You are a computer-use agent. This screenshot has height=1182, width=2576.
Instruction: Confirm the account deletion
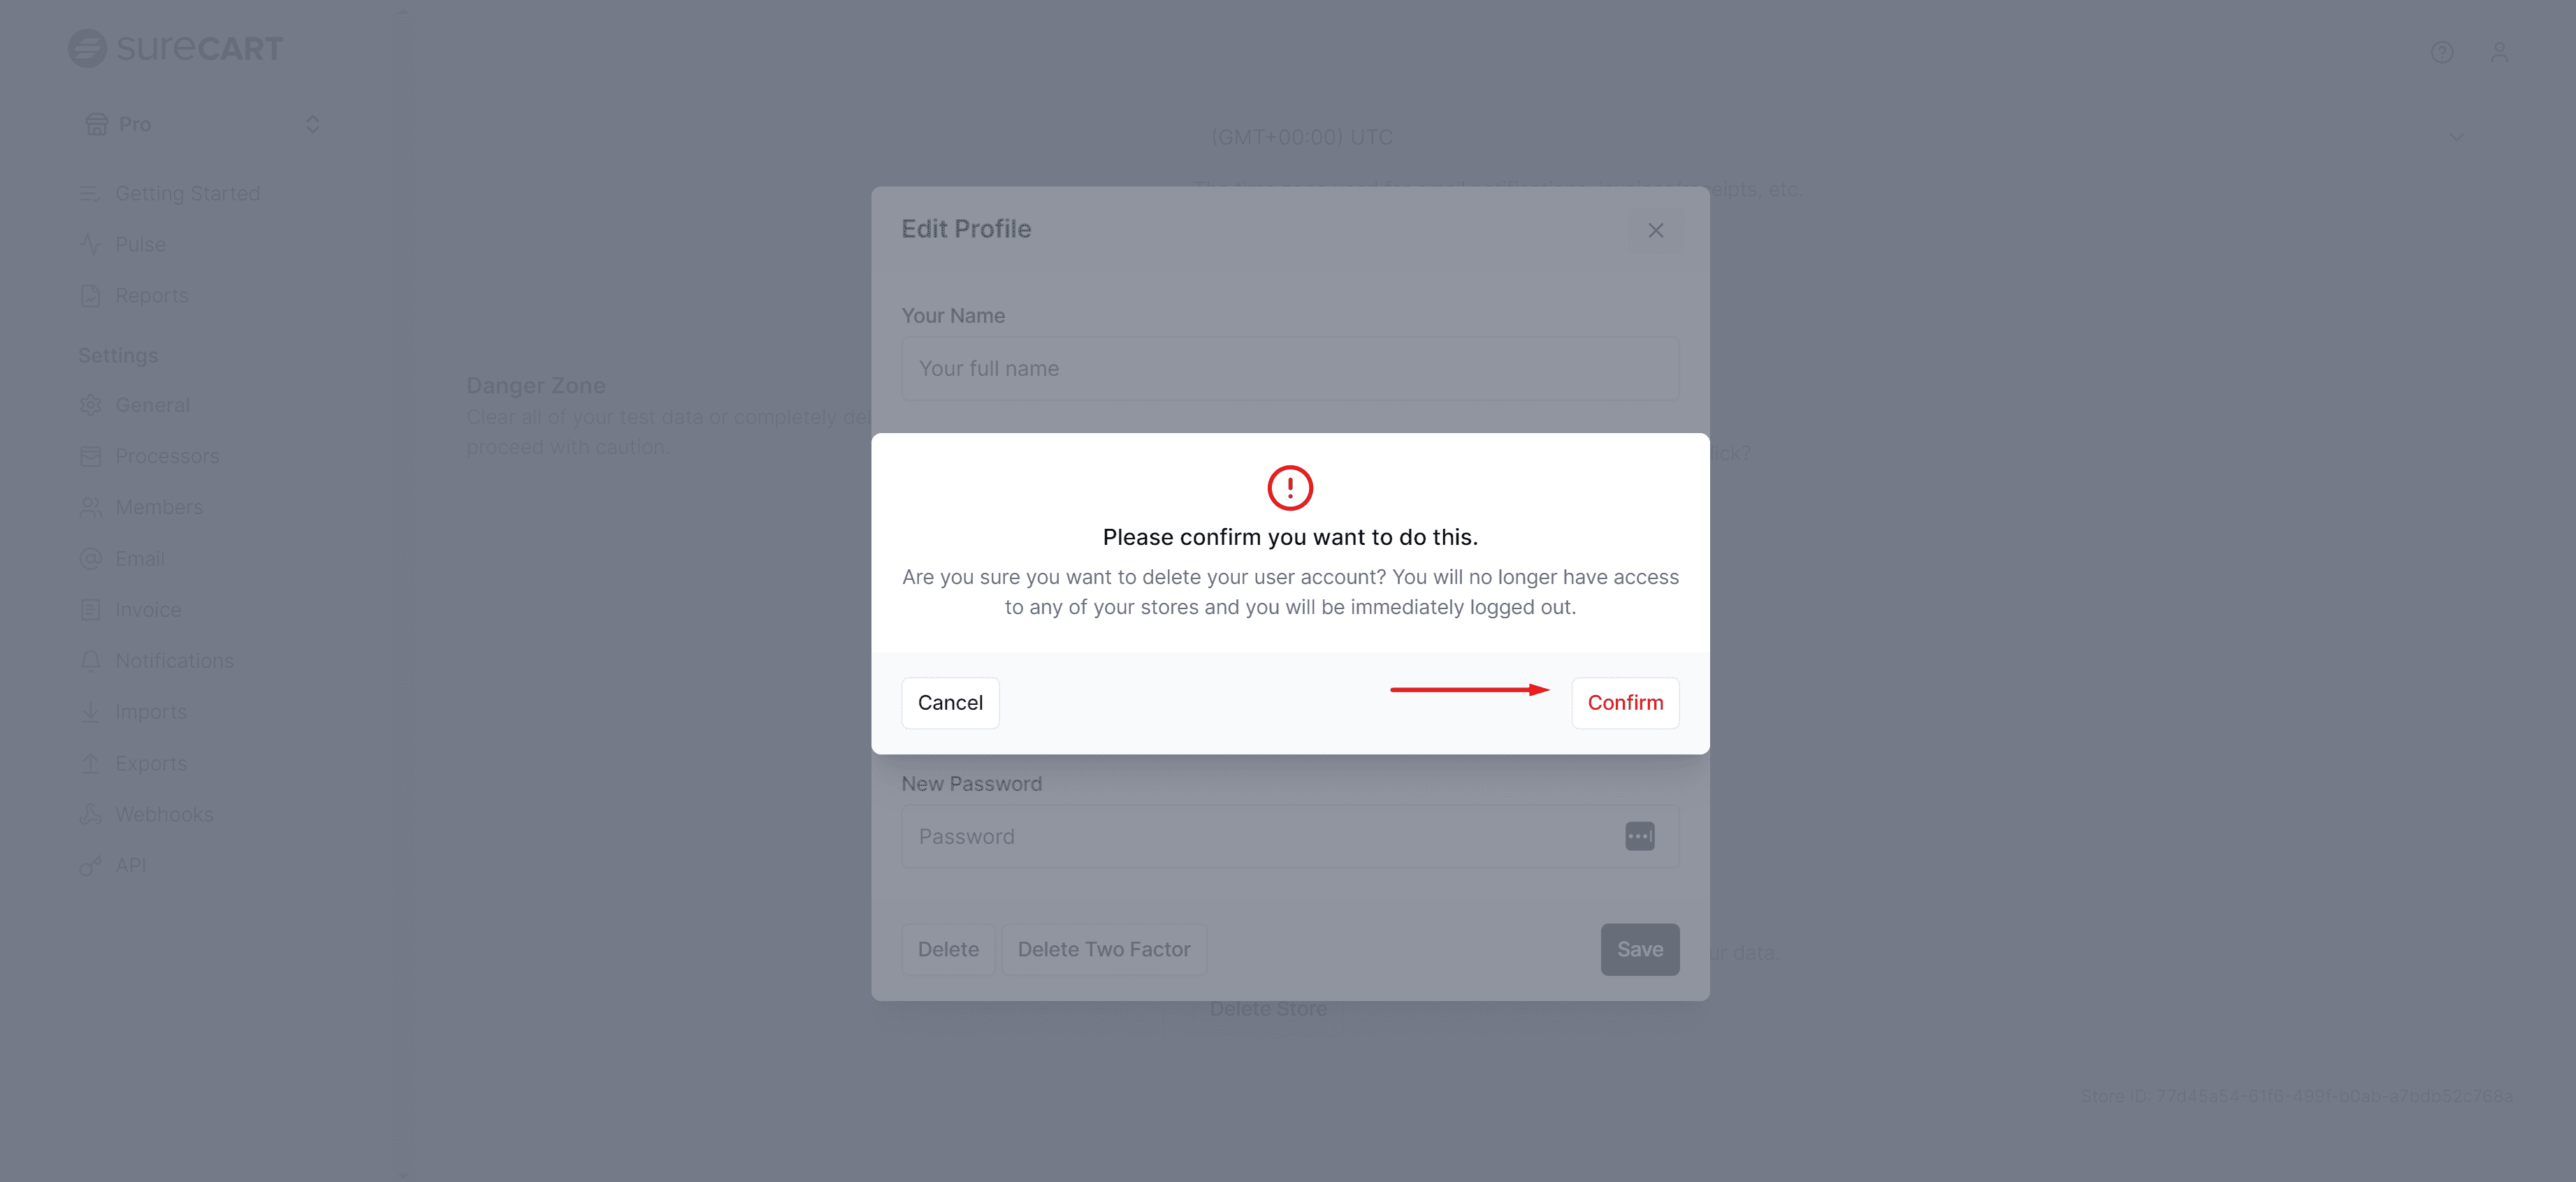coord(1624,703)
